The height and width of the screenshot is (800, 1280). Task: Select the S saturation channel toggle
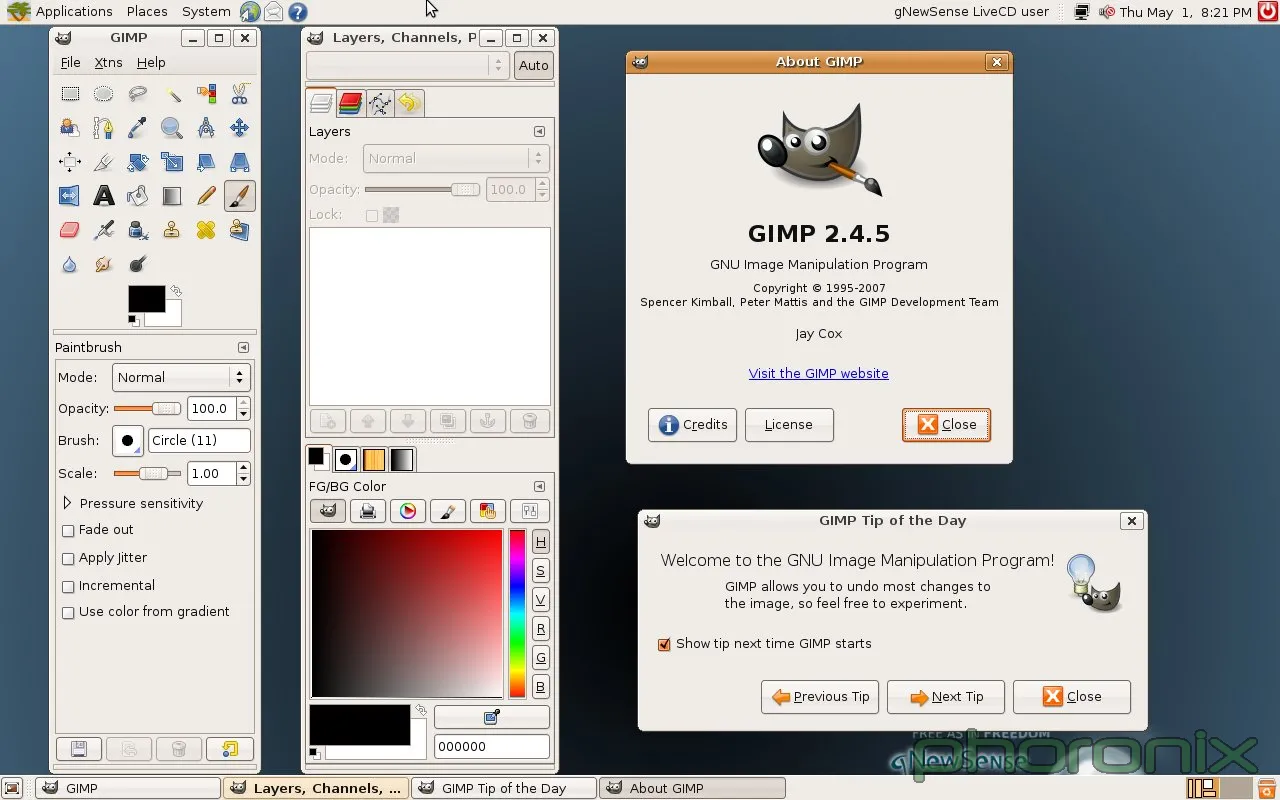(x=540, y=571)
